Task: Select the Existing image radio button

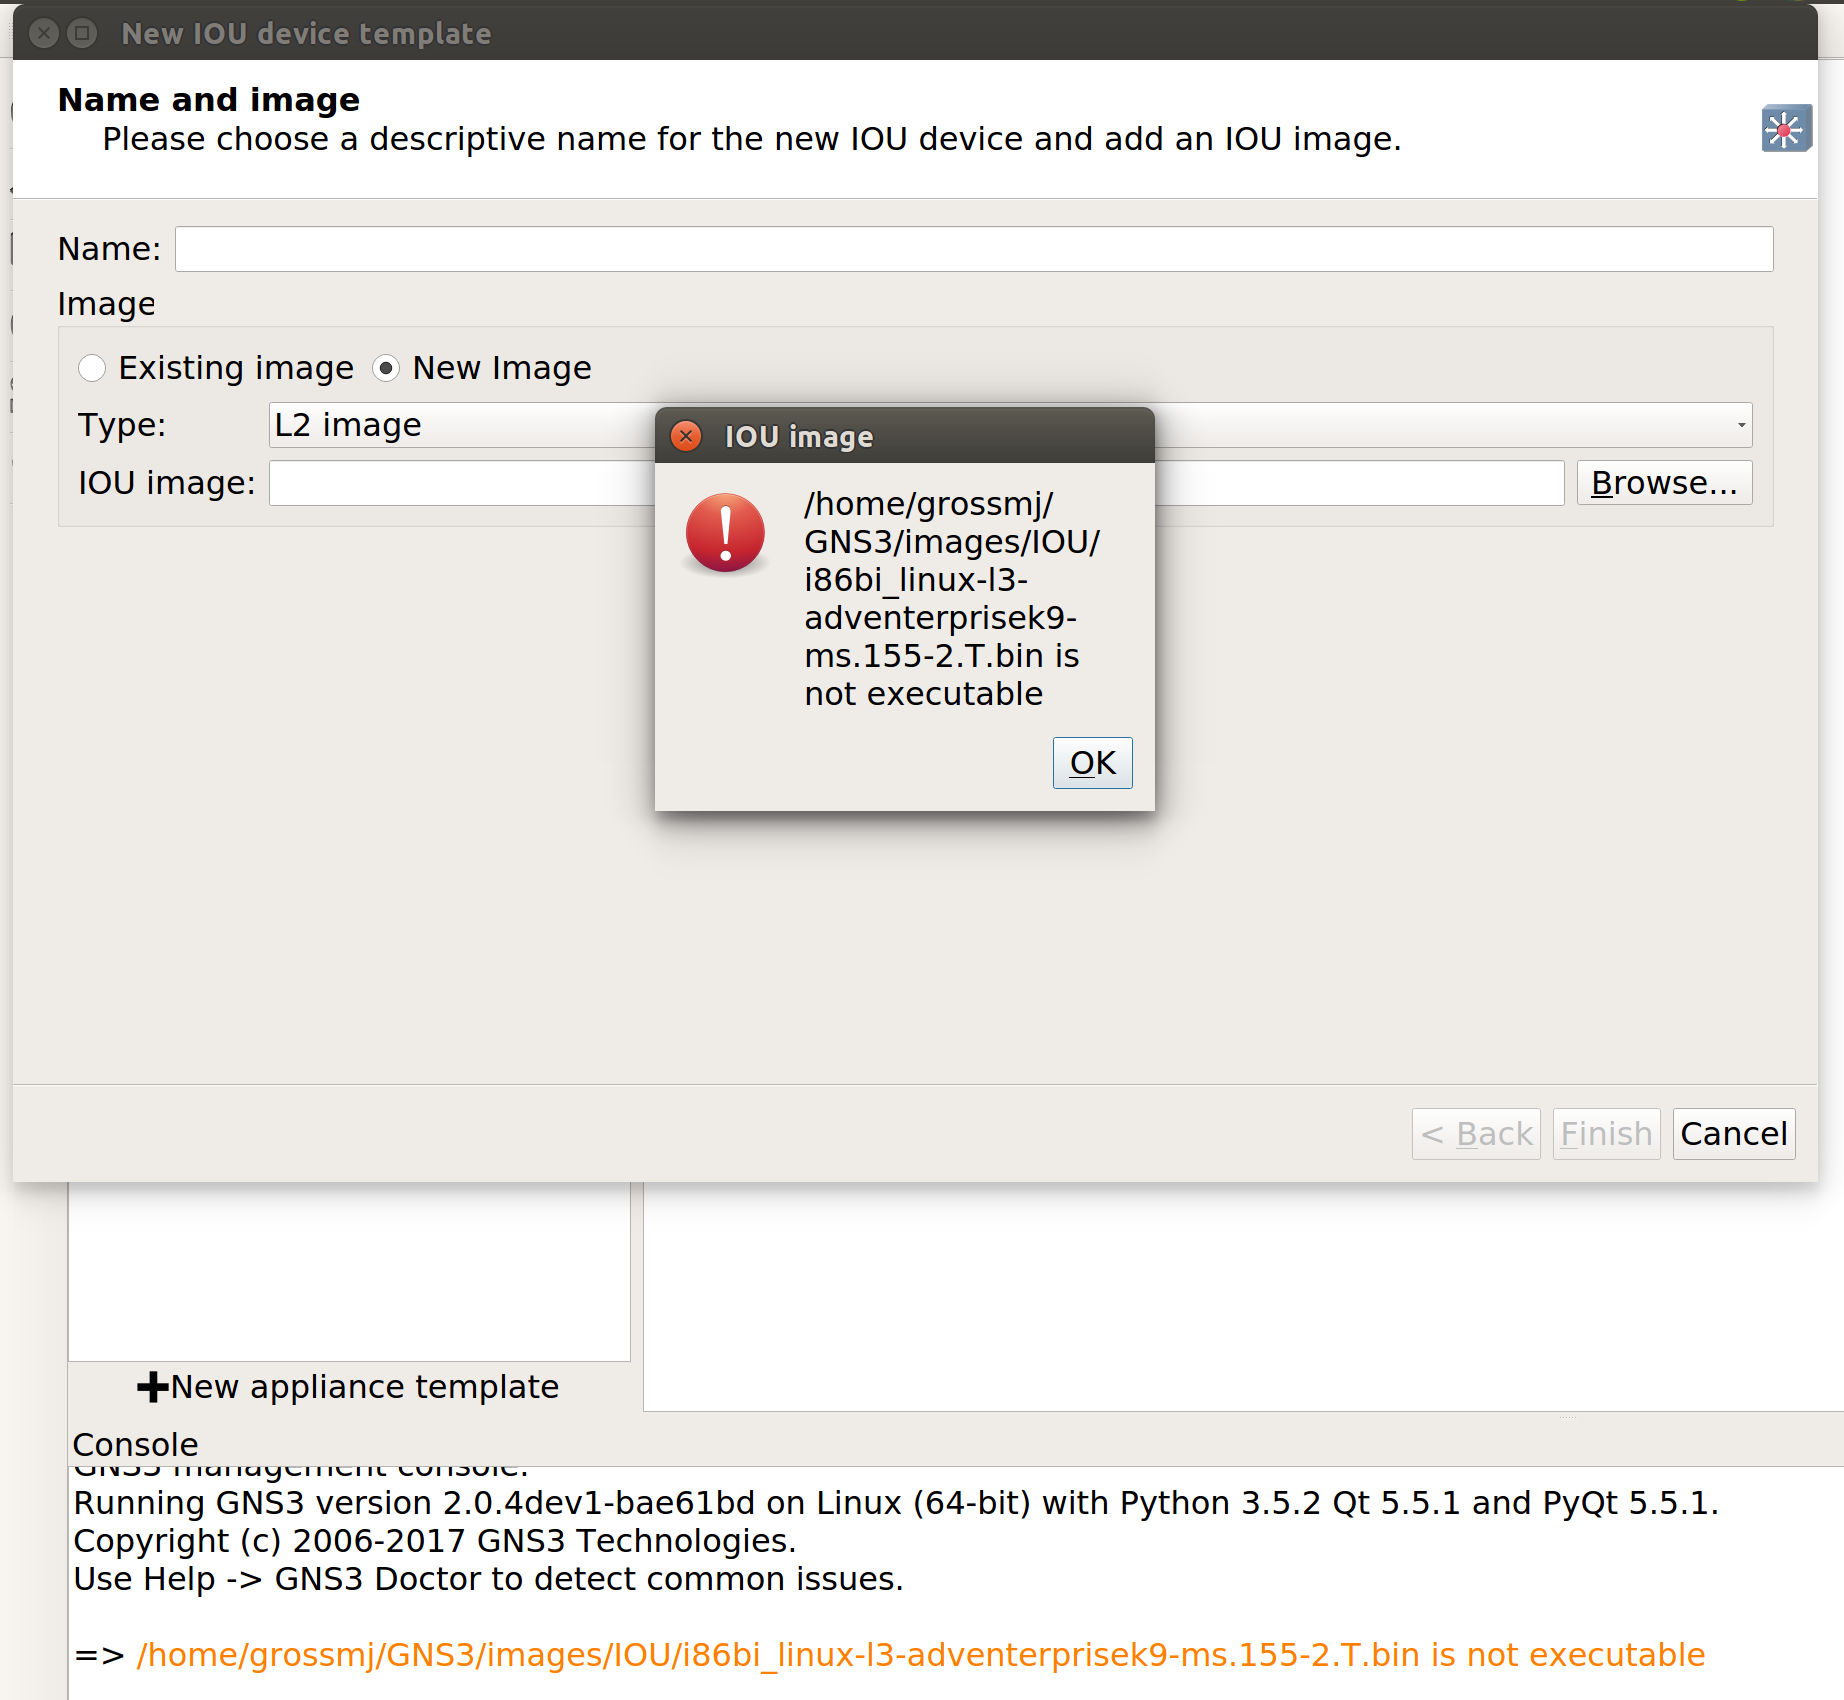Action: tap(91, 368)
